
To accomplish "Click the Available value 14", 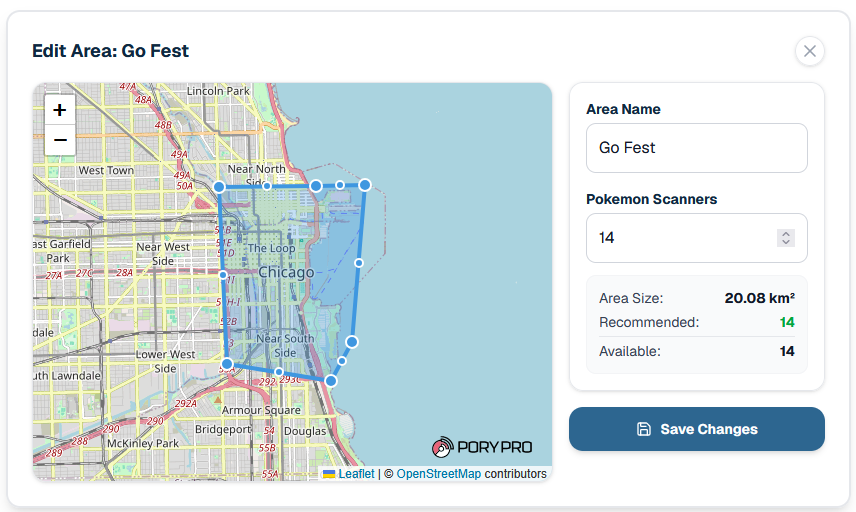I will click(787, 351).
